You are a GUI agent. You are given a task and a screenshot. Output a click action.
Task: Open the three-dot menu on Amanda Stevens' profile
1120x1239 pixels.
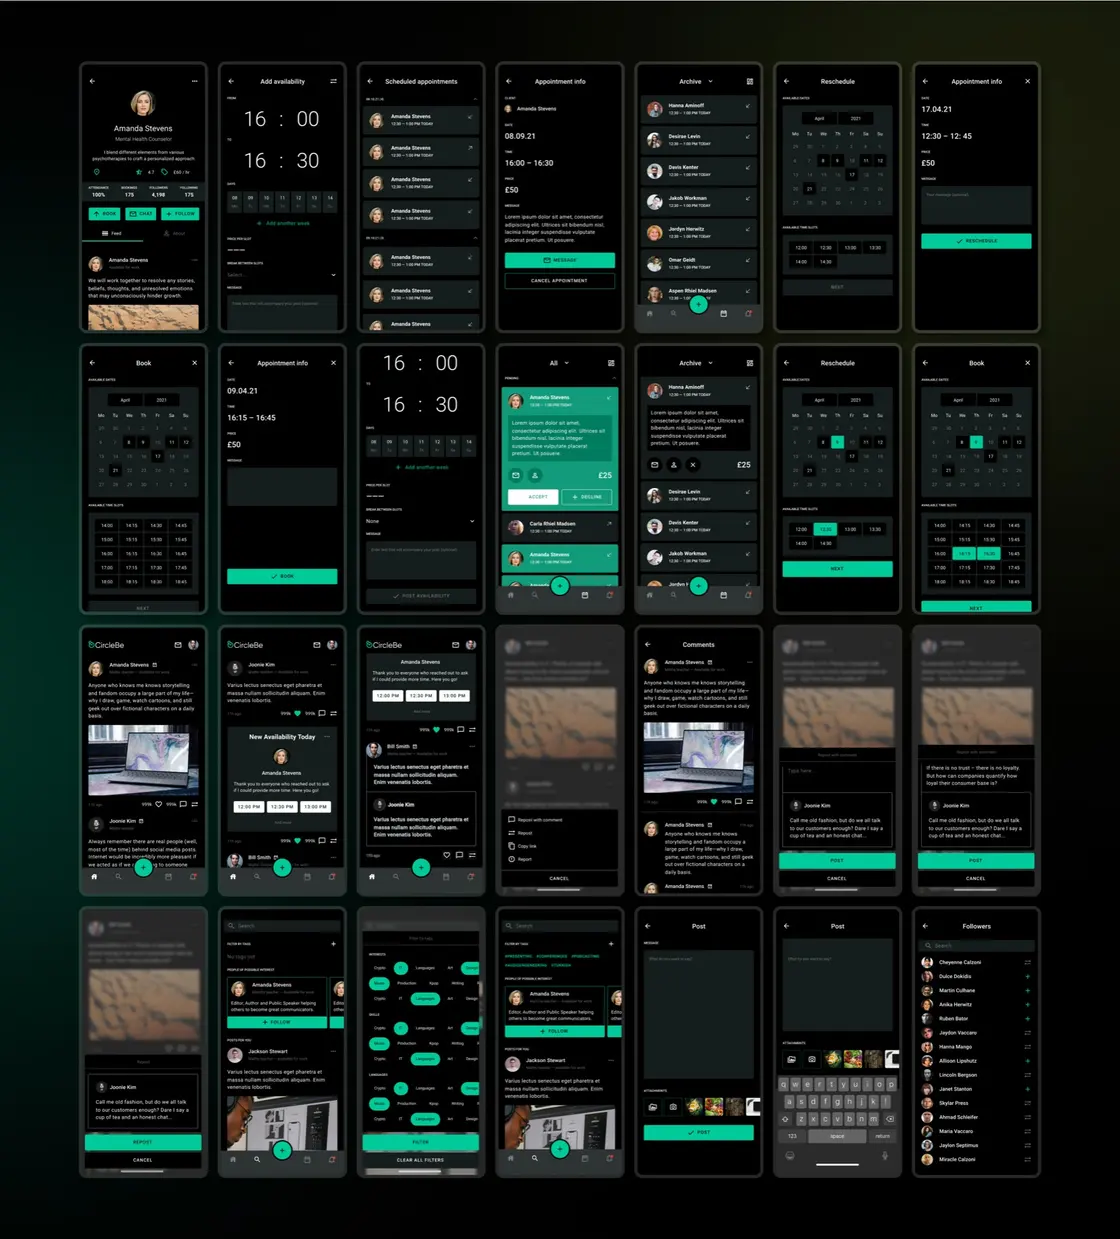pyautogui.click(x=194, y=81)
